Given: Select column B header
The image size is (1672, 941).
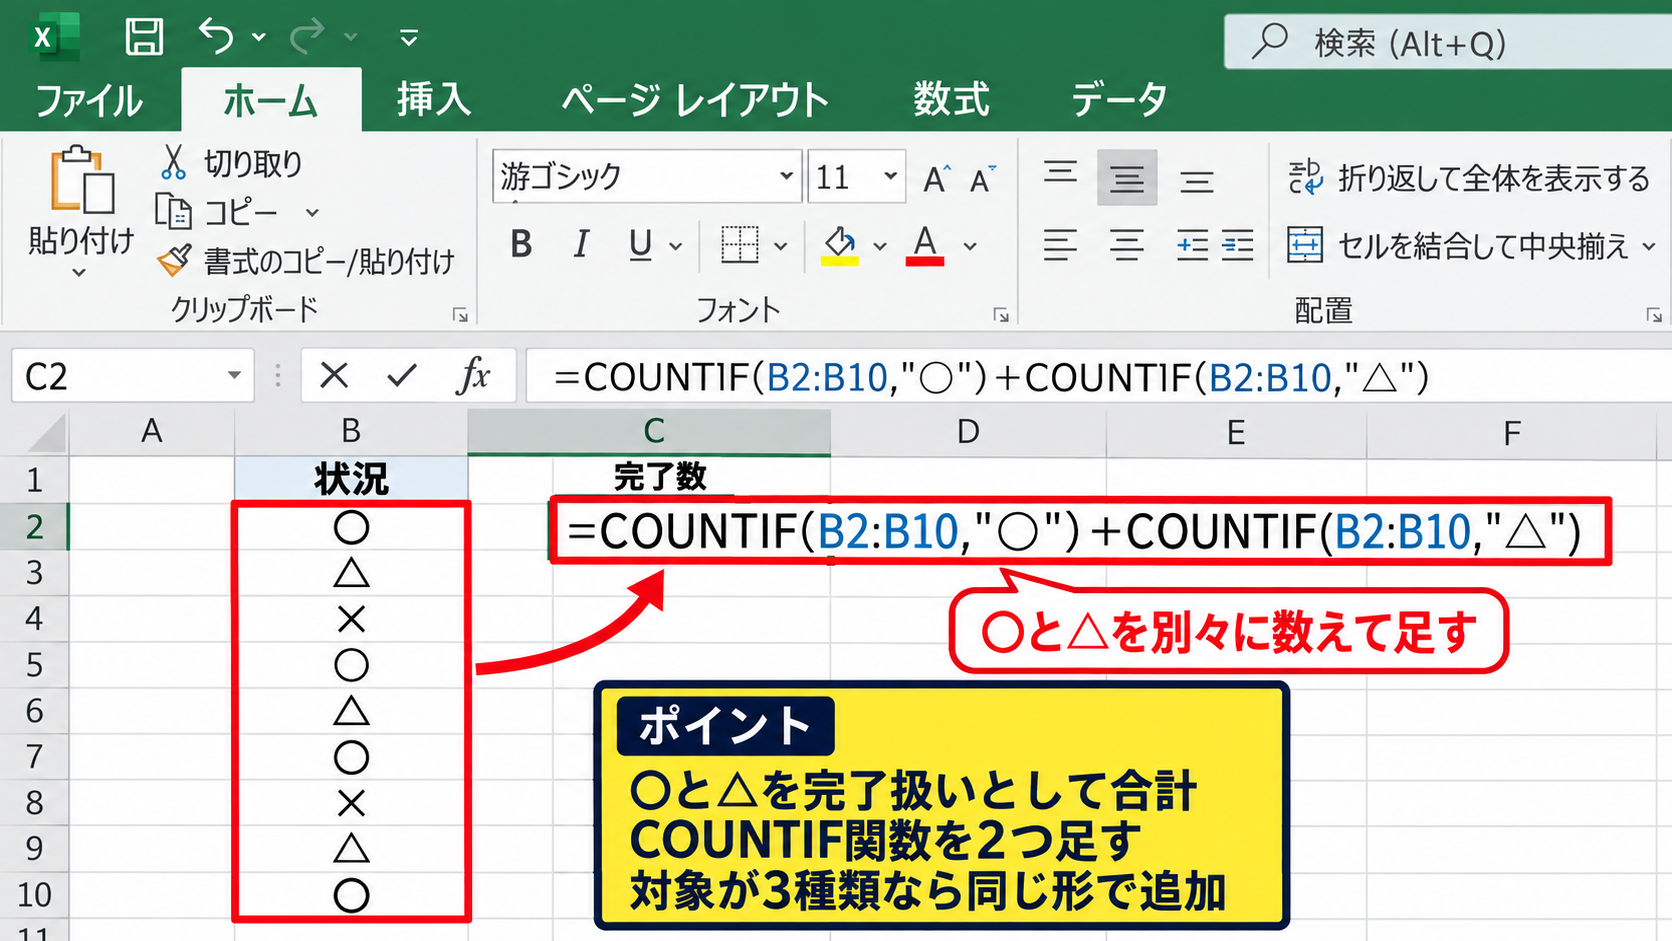Looking at the screenshot, I should [x=351, y=431].
